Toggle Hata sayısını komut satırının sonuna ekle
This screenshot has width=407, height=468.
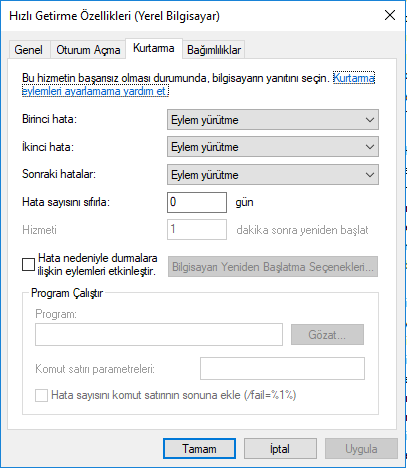(42, 396)
